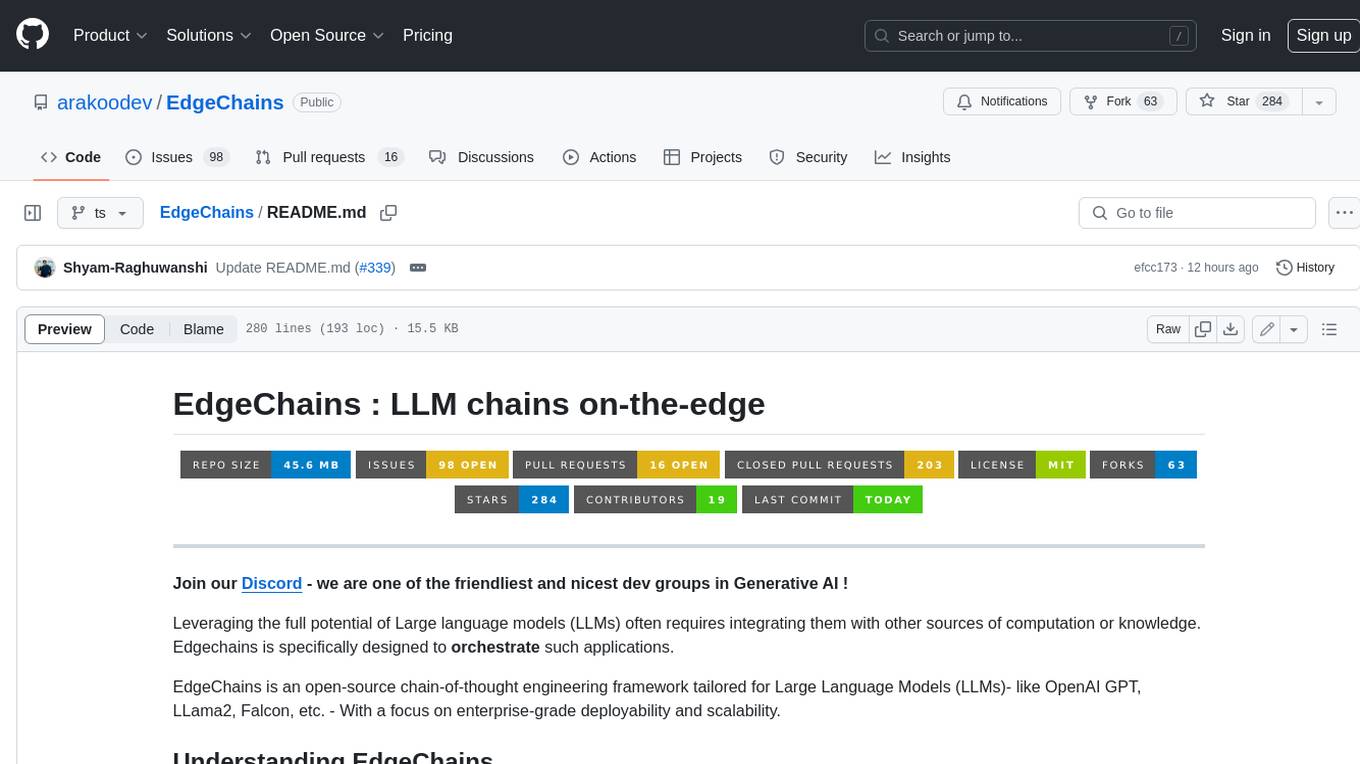Screen dimensions: 1360x764
Task: Open the Projects tab
Action: pyautogui.click(x=702, y=157)
